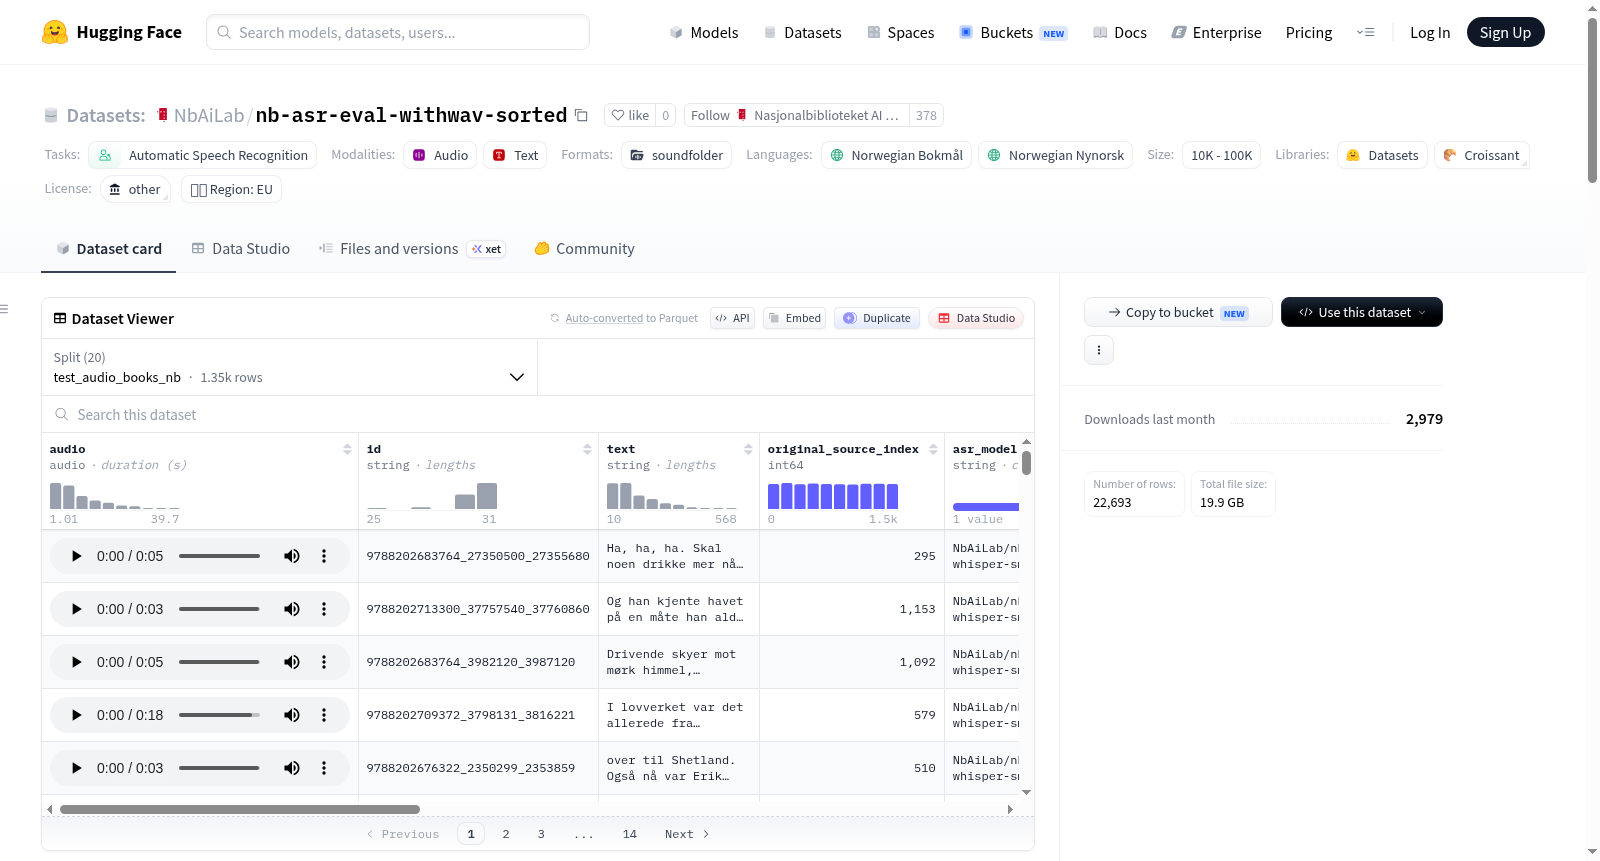This screenshot has height=861, width=1600.
Task: Open the Embed viewer option
Action: [x=794, y=318]
